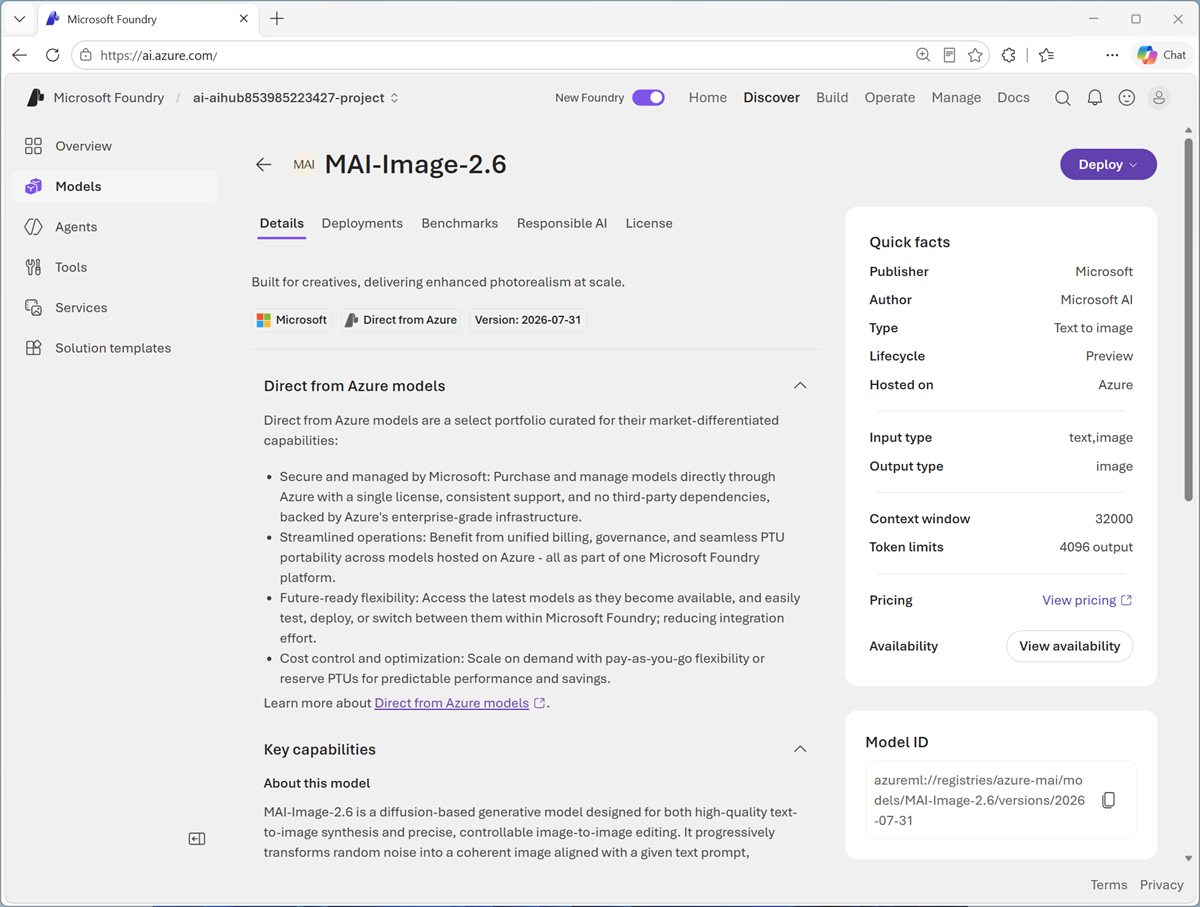Image resolution: width=1200 pixels, height=907 pixels.
Task: Click the browser address bar URL
Action: (160, 56)
